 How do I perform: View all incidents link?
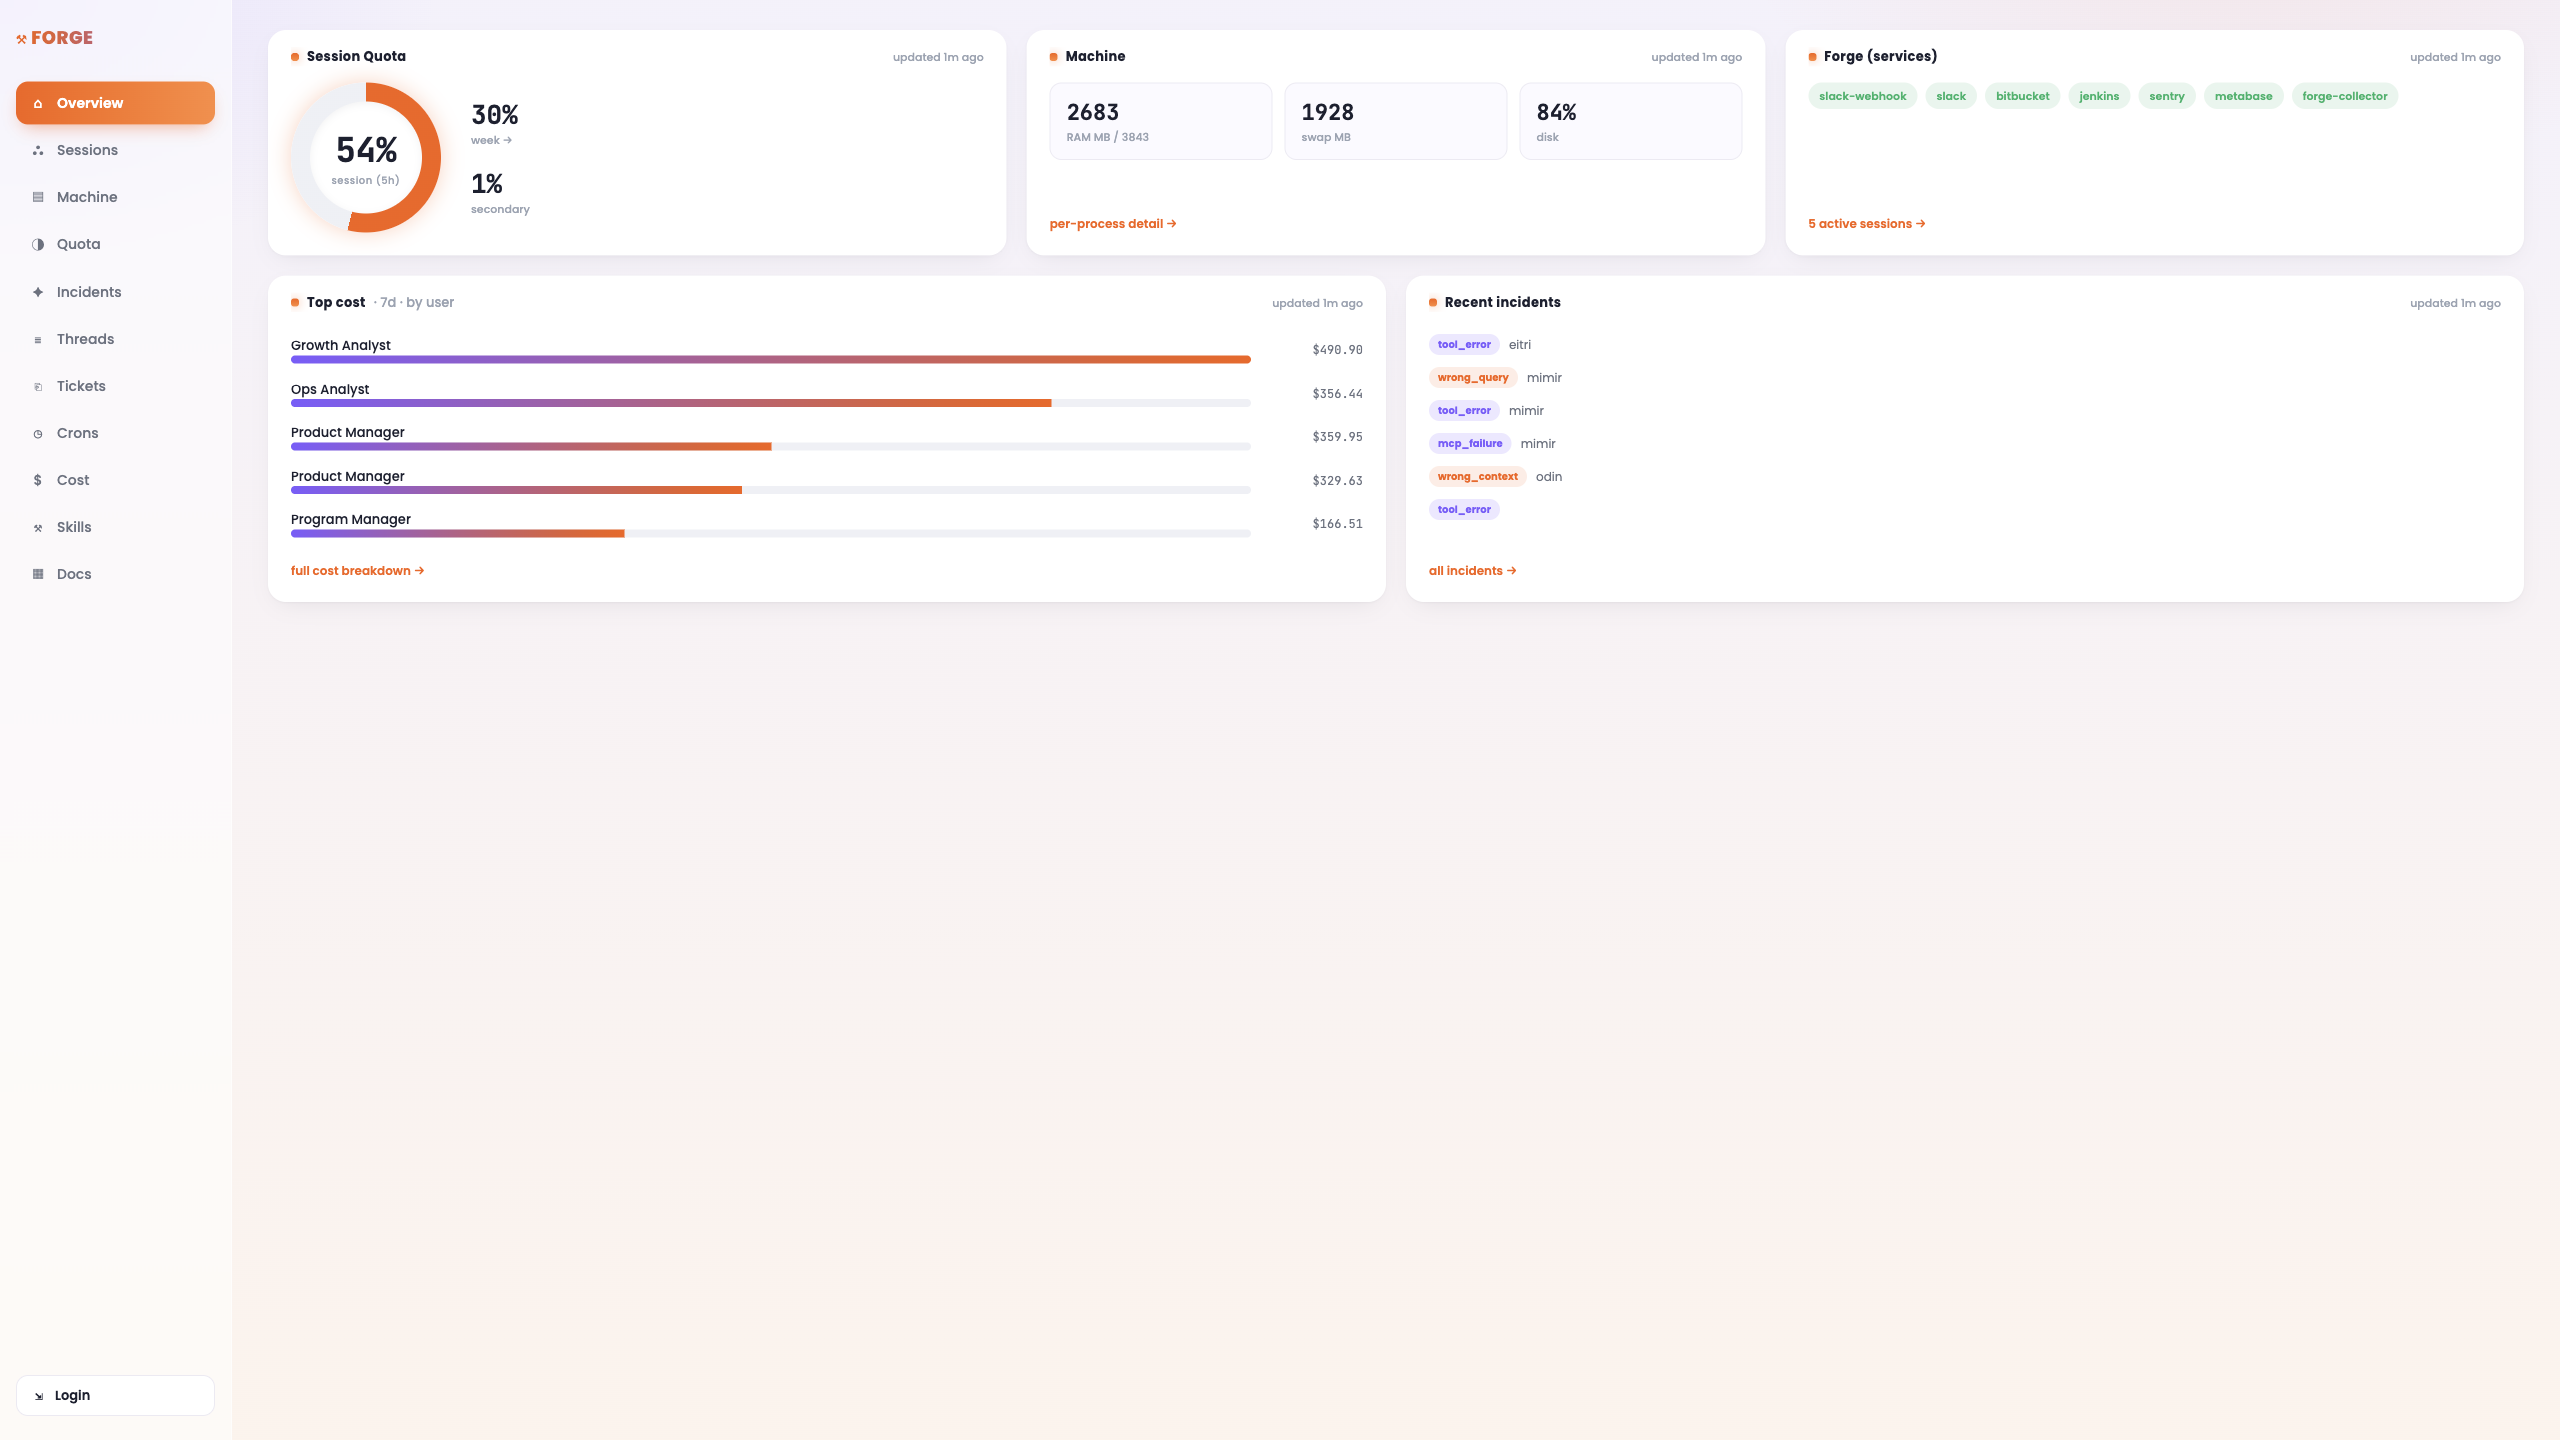[x=1472, y=571]
